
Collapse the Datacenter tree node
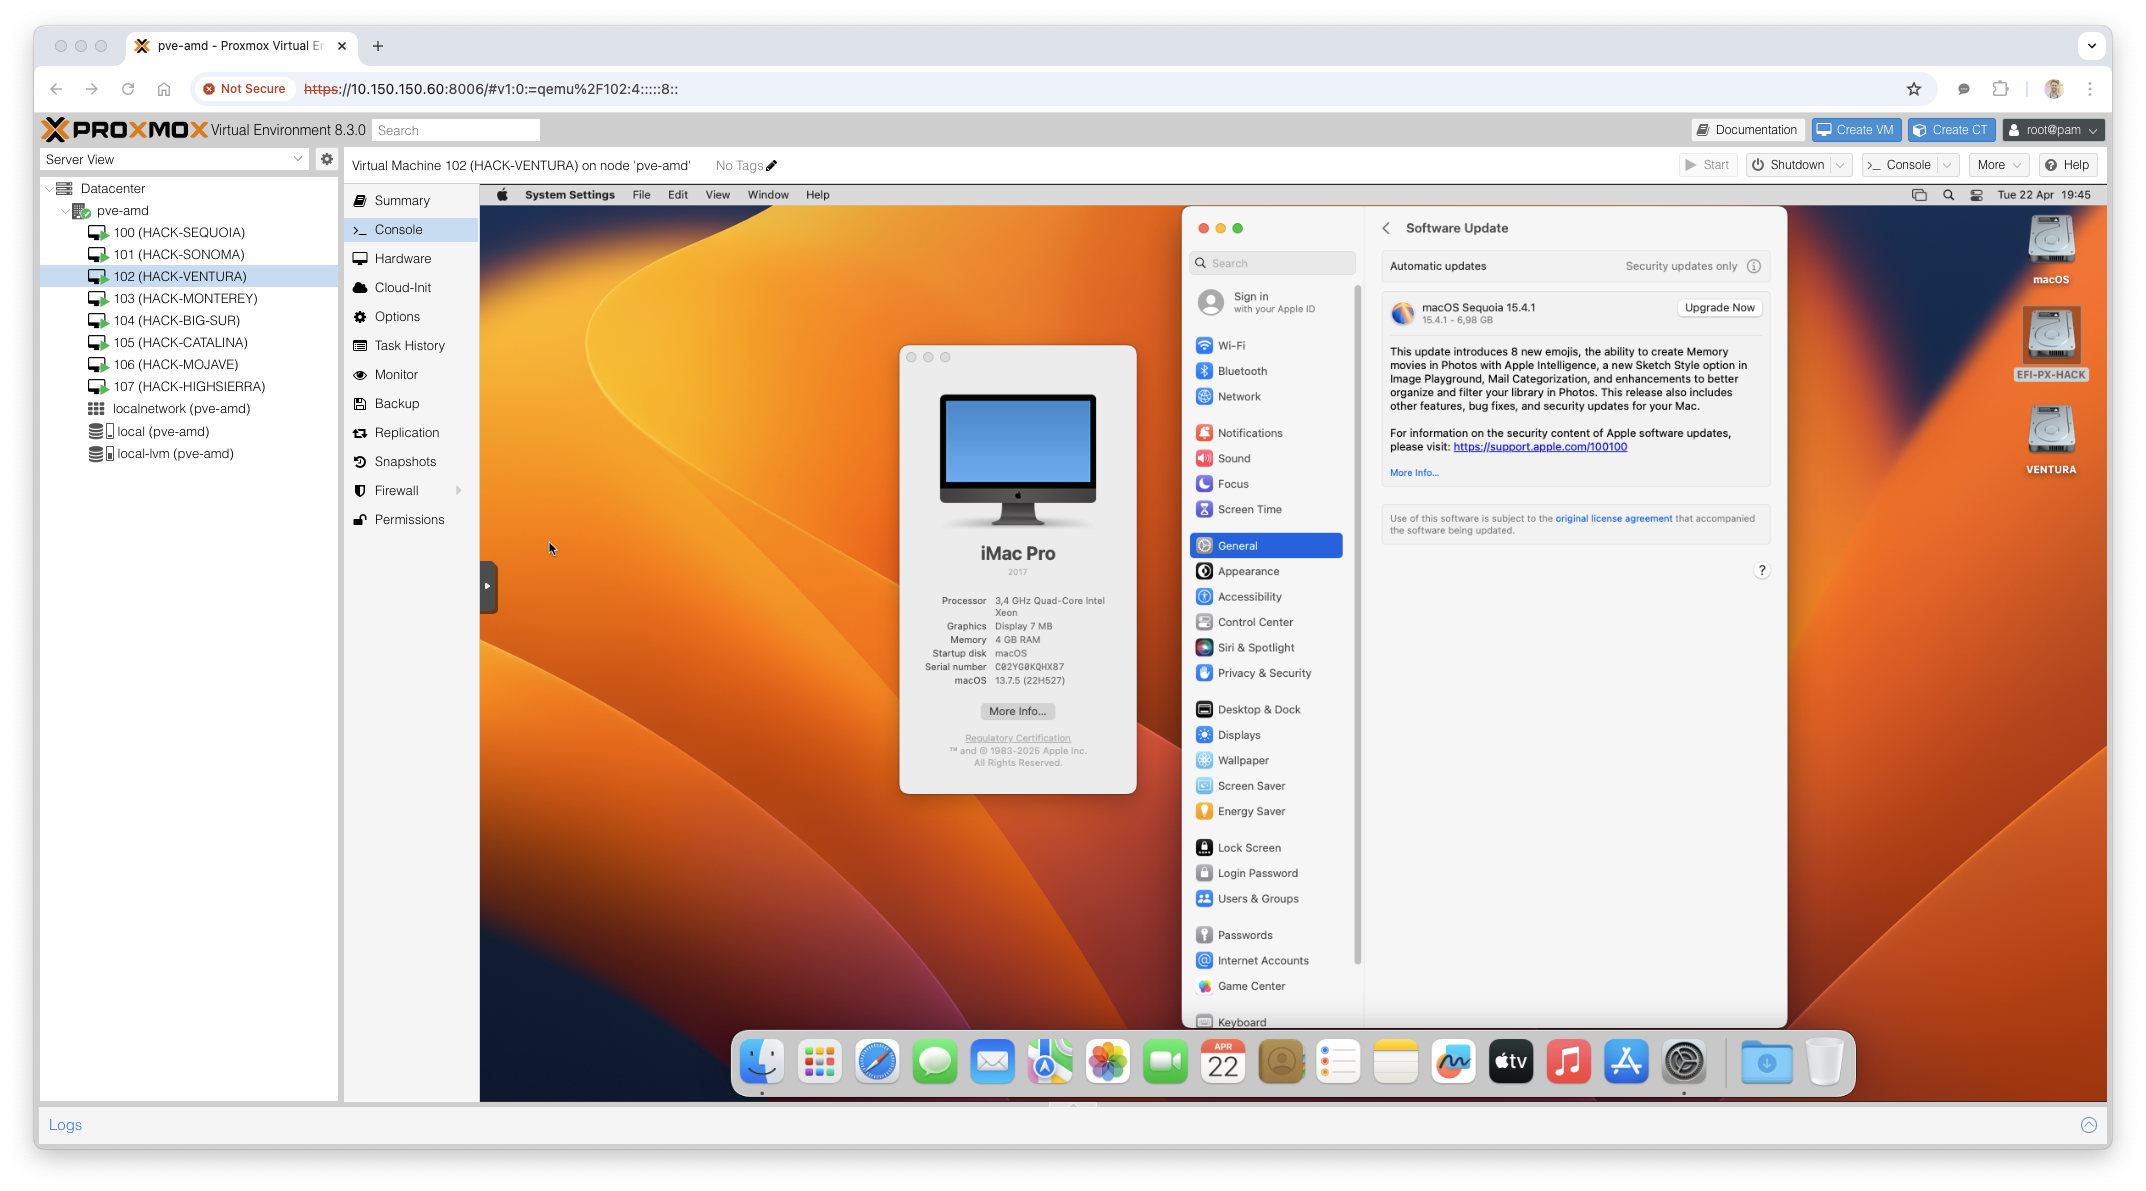50,188
